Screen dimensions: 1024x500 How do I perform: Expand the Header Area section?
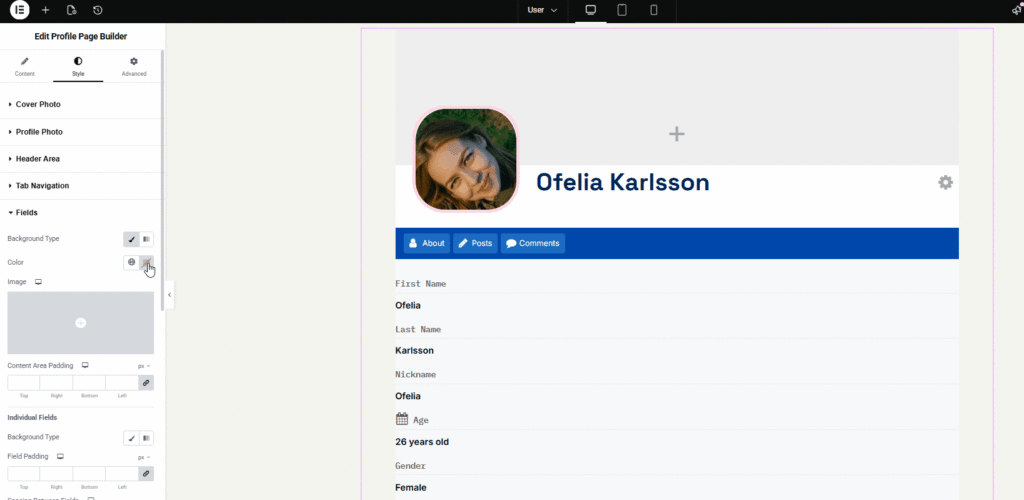click(81, 159)
